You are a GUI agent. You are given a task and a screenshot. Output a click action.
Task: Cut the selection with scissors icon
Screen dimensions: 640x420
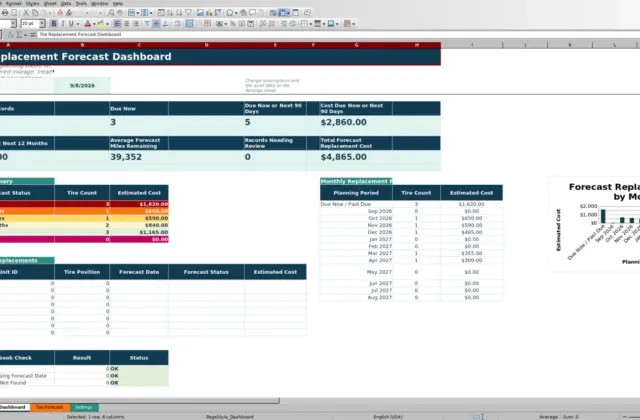26,13
